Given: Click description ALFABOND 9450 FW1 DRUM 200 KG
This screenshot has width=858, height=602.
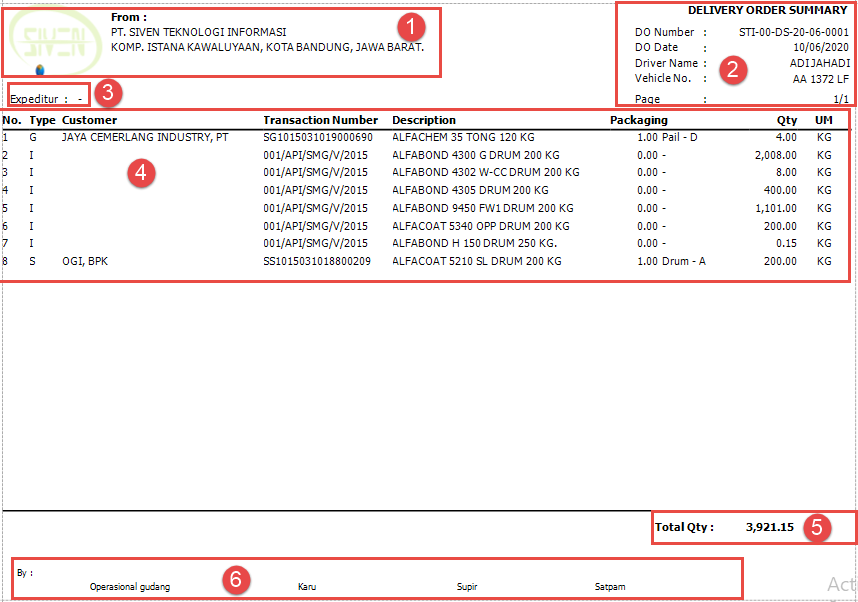Looking at the screenshot, I should point(483,209).
